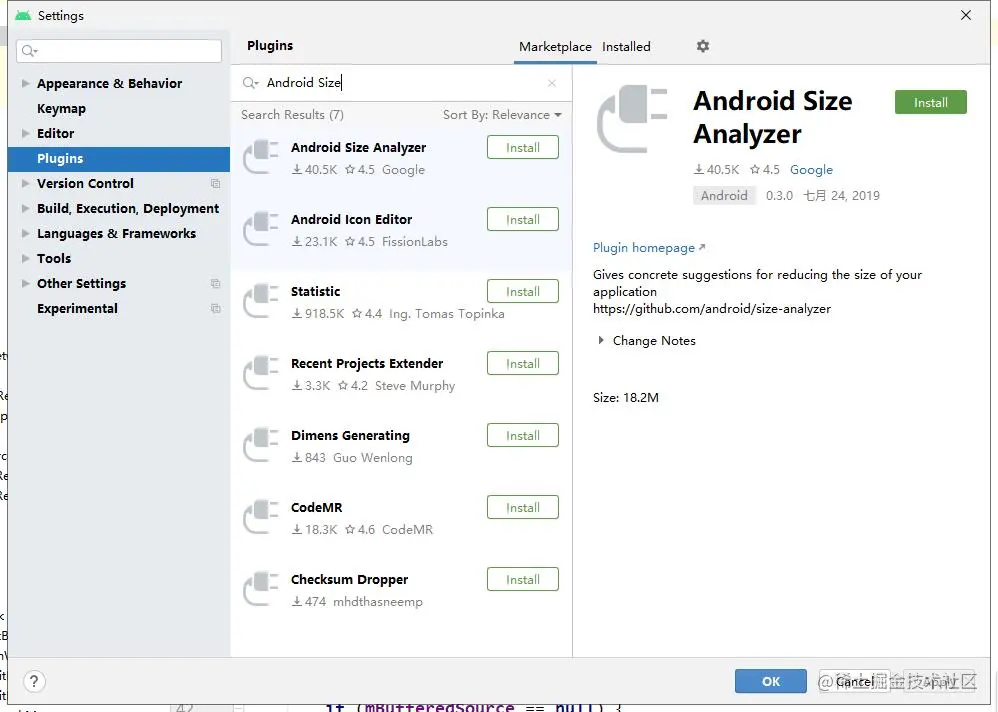Screen dimensions: 998x712
Task: Install Android Icon Editor plugin
Action: (x=523, y=220)
